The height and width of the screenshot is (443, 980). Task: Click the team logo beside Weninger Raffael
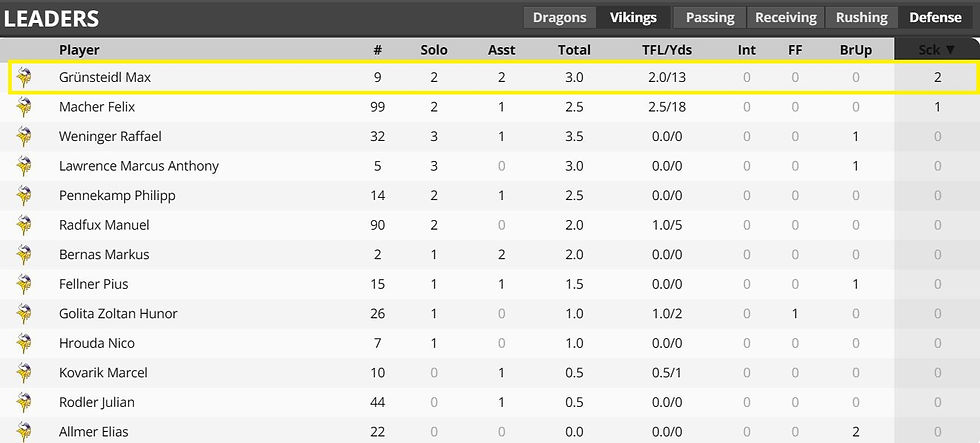(x=24, y=137)
